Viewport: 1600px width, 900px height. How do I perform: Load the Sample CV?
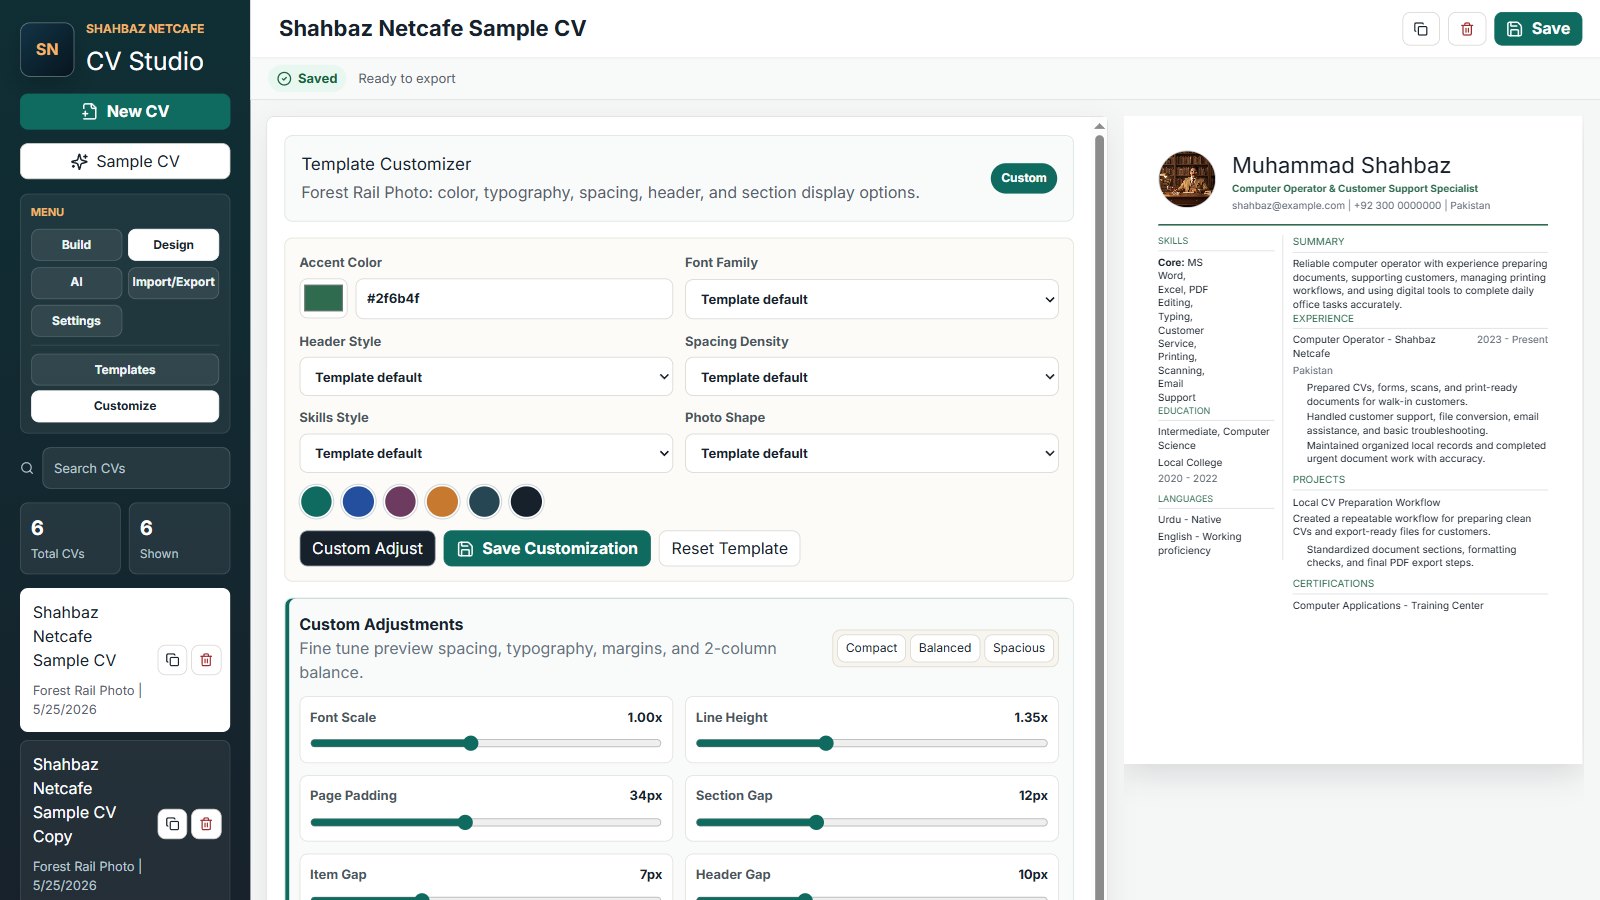[x=125, y=161]
